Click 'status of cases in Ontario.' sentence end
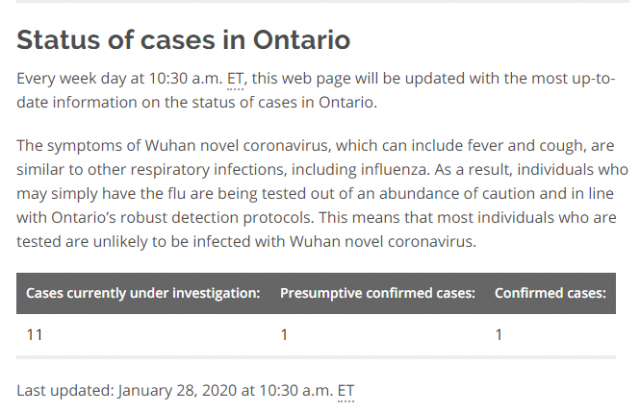This screenshot has height=412, width=640. coord(284,102)
